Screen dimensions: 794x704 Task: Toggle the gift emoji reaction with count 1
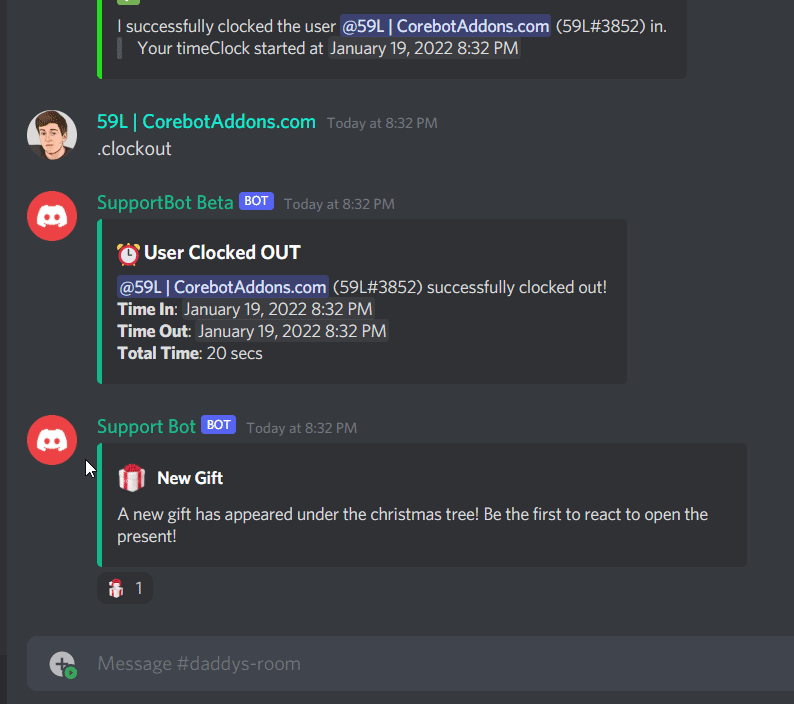(x=125, y=588)
